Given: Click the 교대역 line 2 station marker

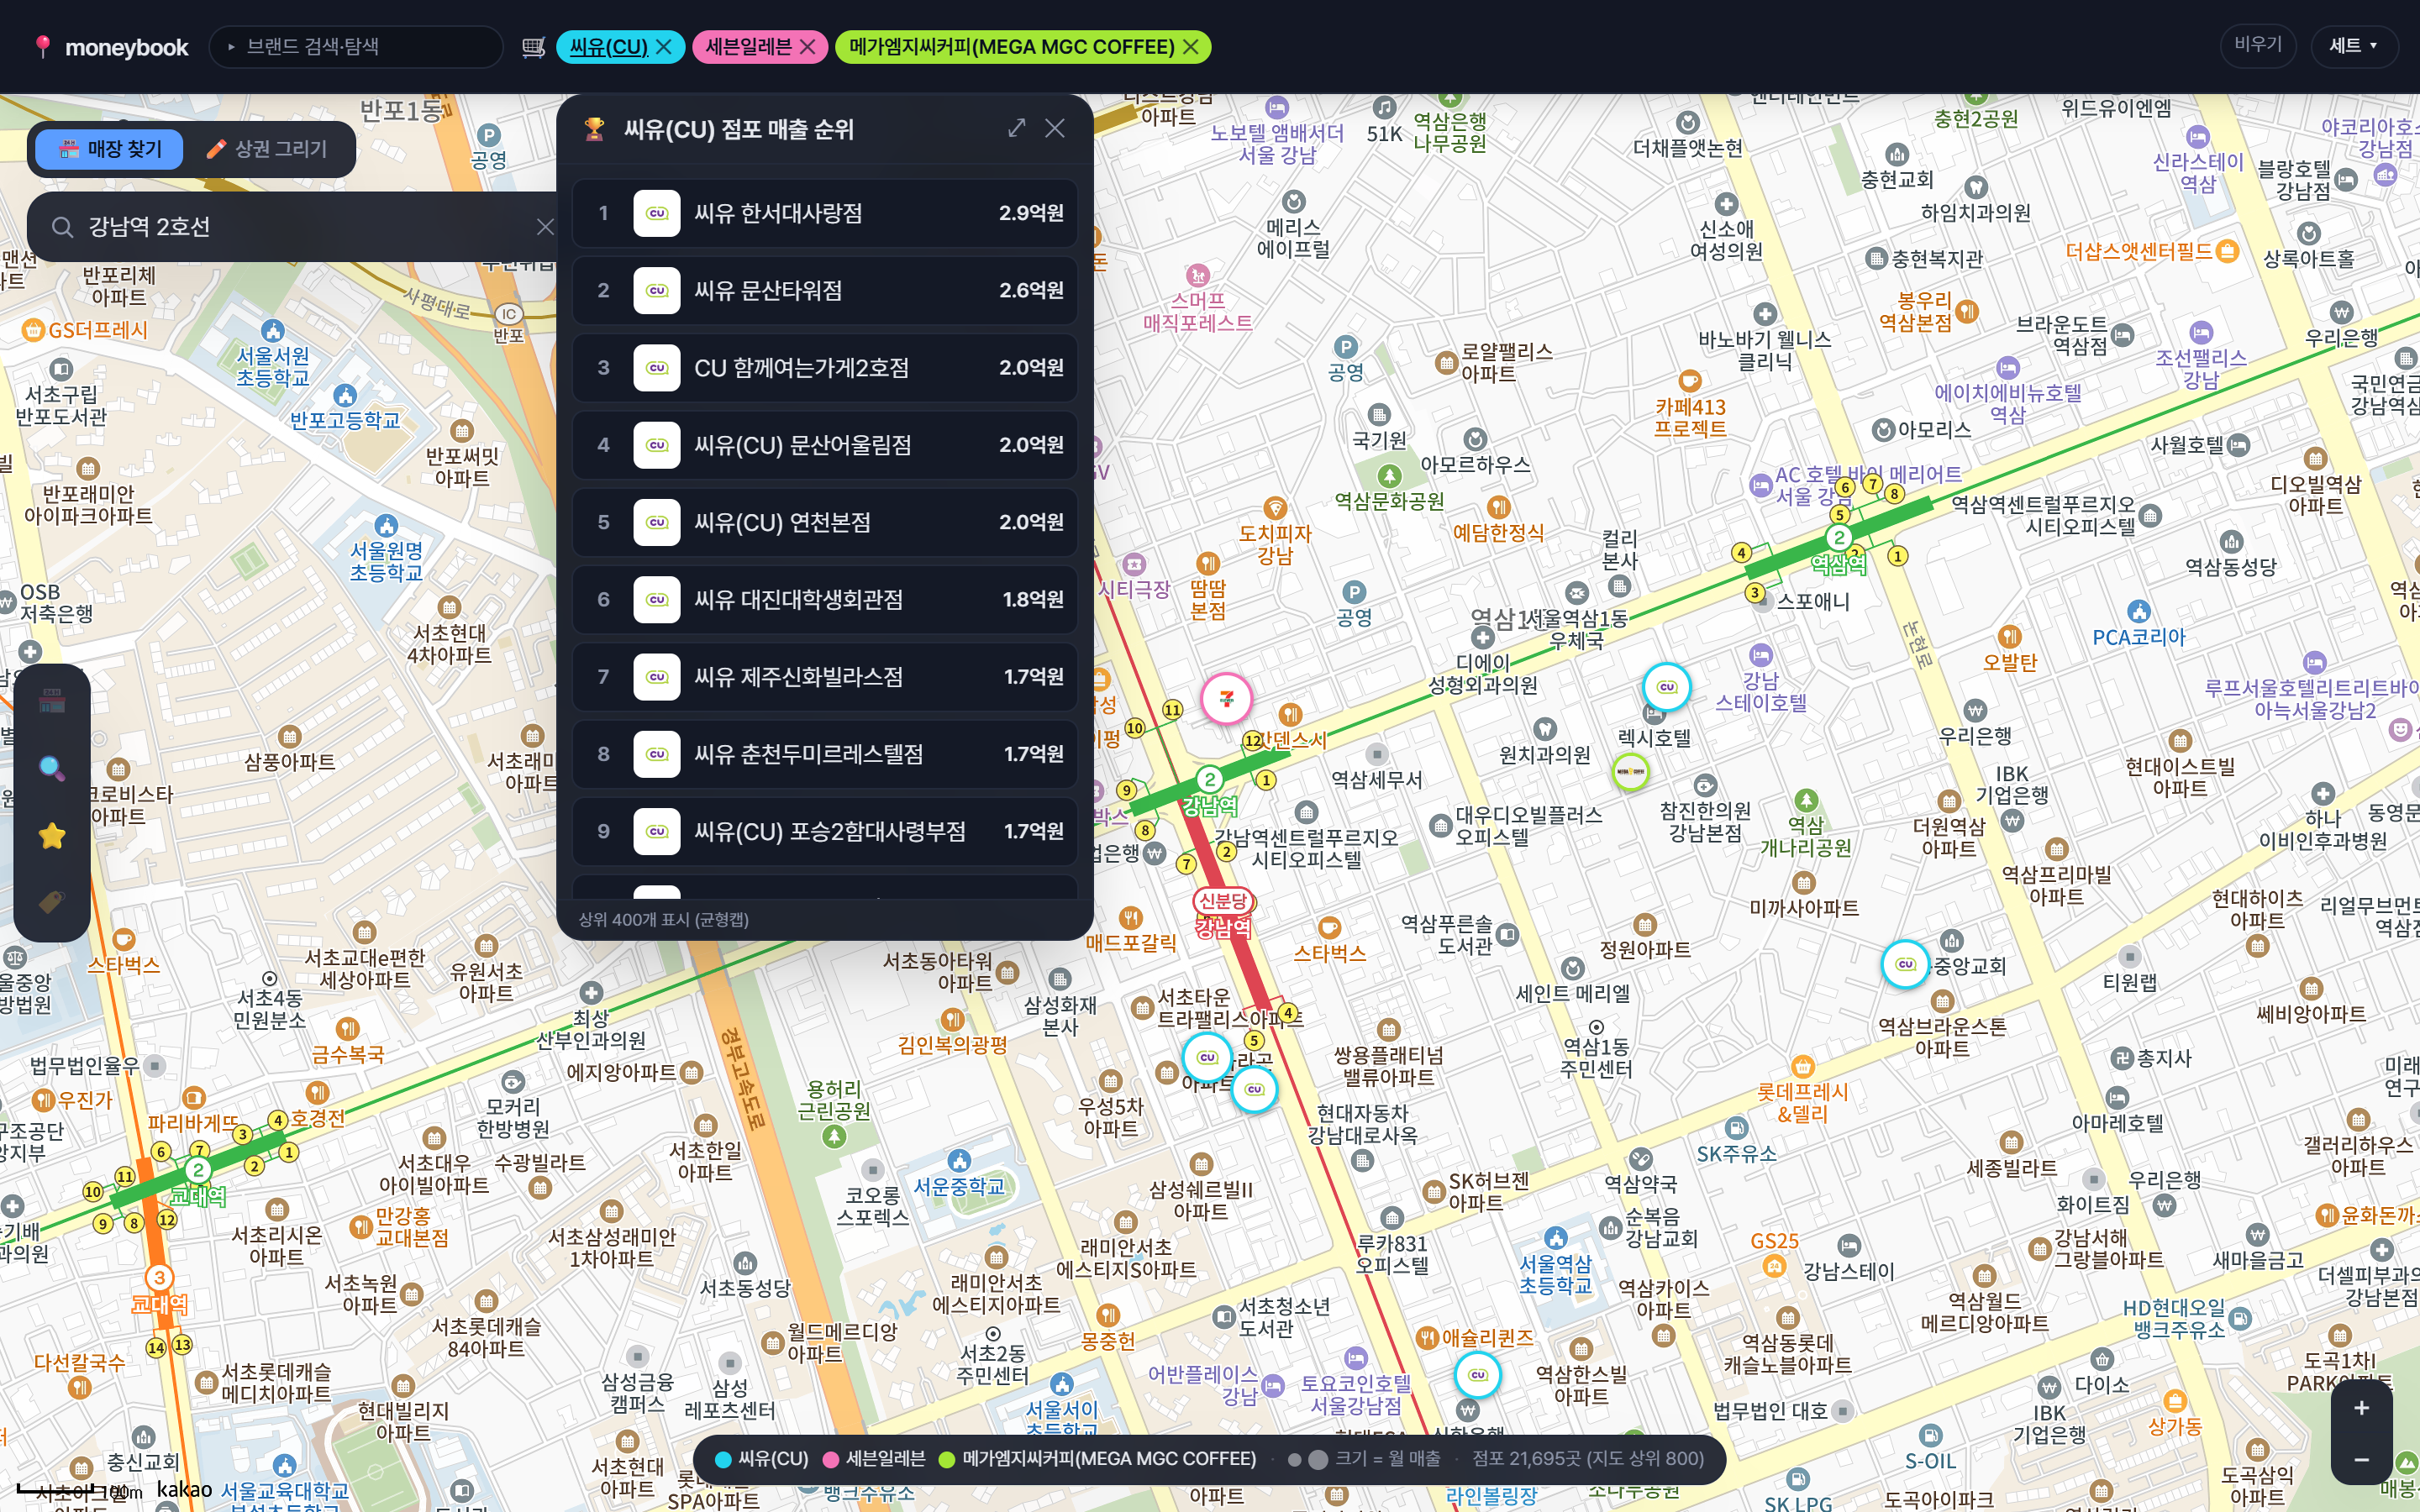Looking at the screenshot, I should [x=198, y=1170].
